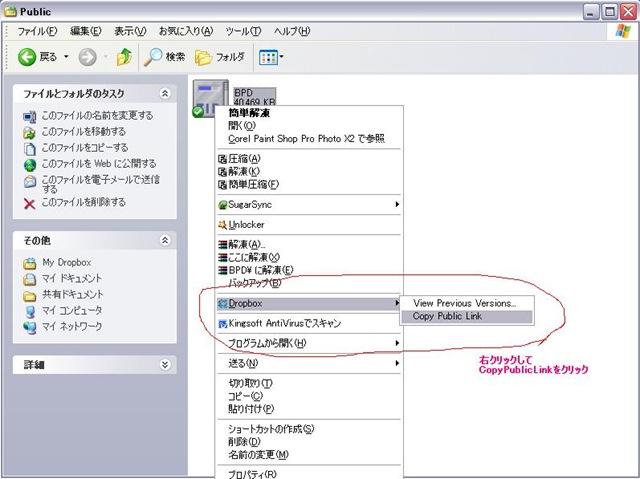The image size is (640, 479).
Task: Open the ファイル(F) menu
Action: coord(37,31)
